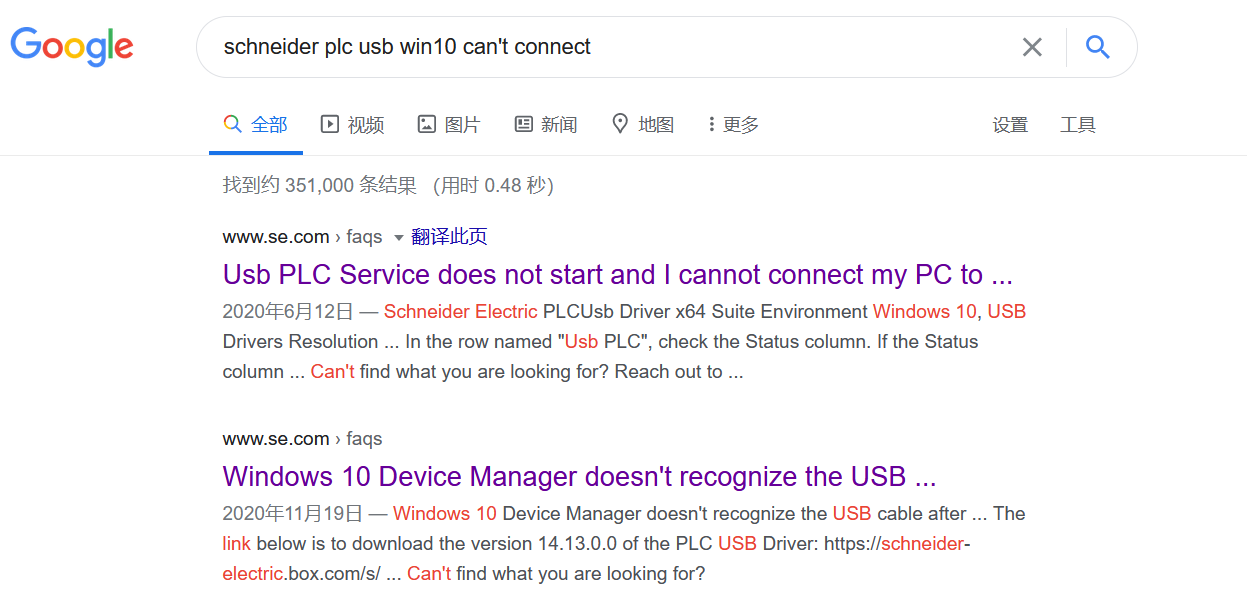Click the three-dot more icon
Screen dimensions: 1247x598
tap(711, 124)
